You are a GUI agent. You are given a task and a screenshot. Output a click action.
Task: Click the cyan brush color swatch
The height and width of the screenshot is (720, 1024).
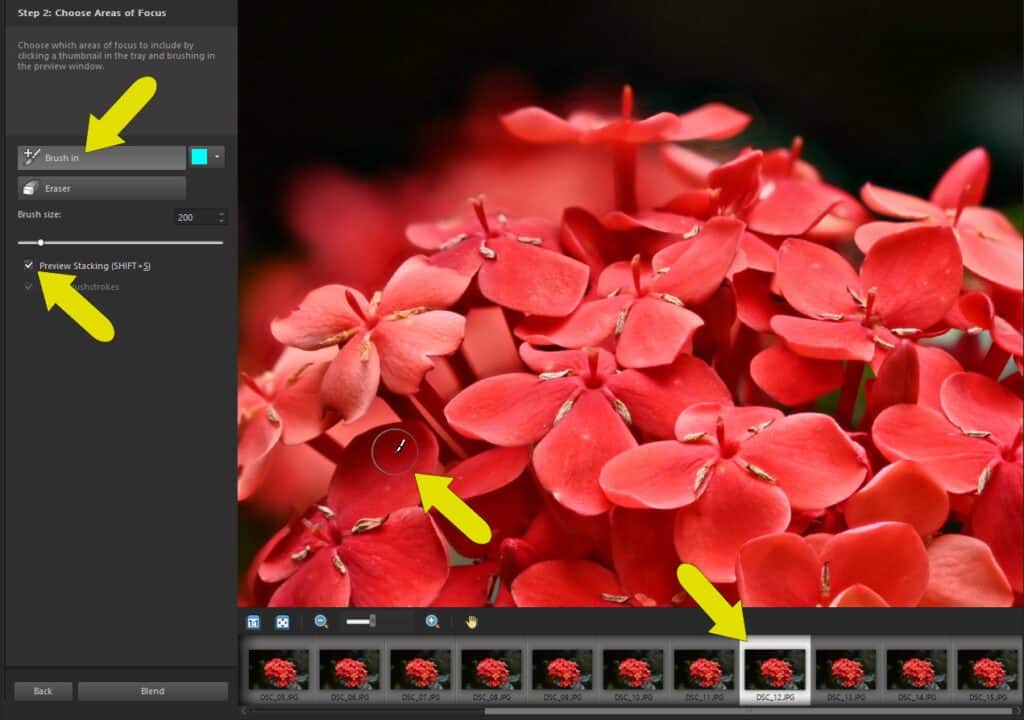pyautogui.click(x=199, y=157)
